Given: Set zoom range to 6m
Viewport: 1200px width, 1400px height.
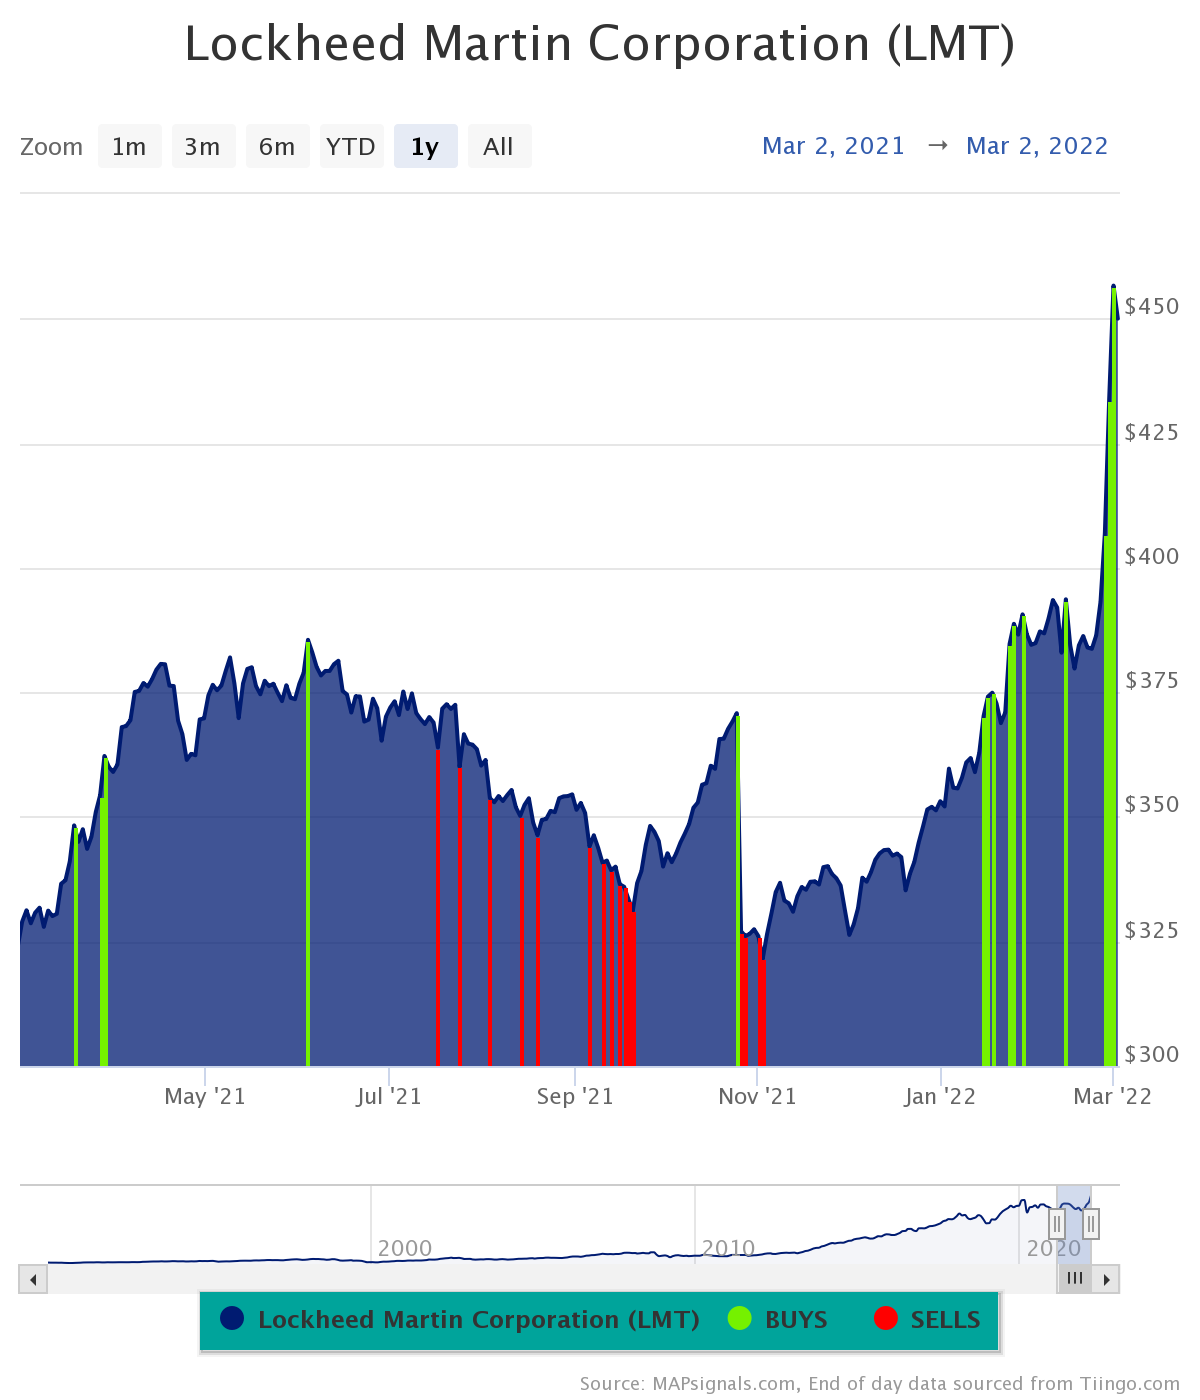Looking at the screenshot, I should coord(277,147).
